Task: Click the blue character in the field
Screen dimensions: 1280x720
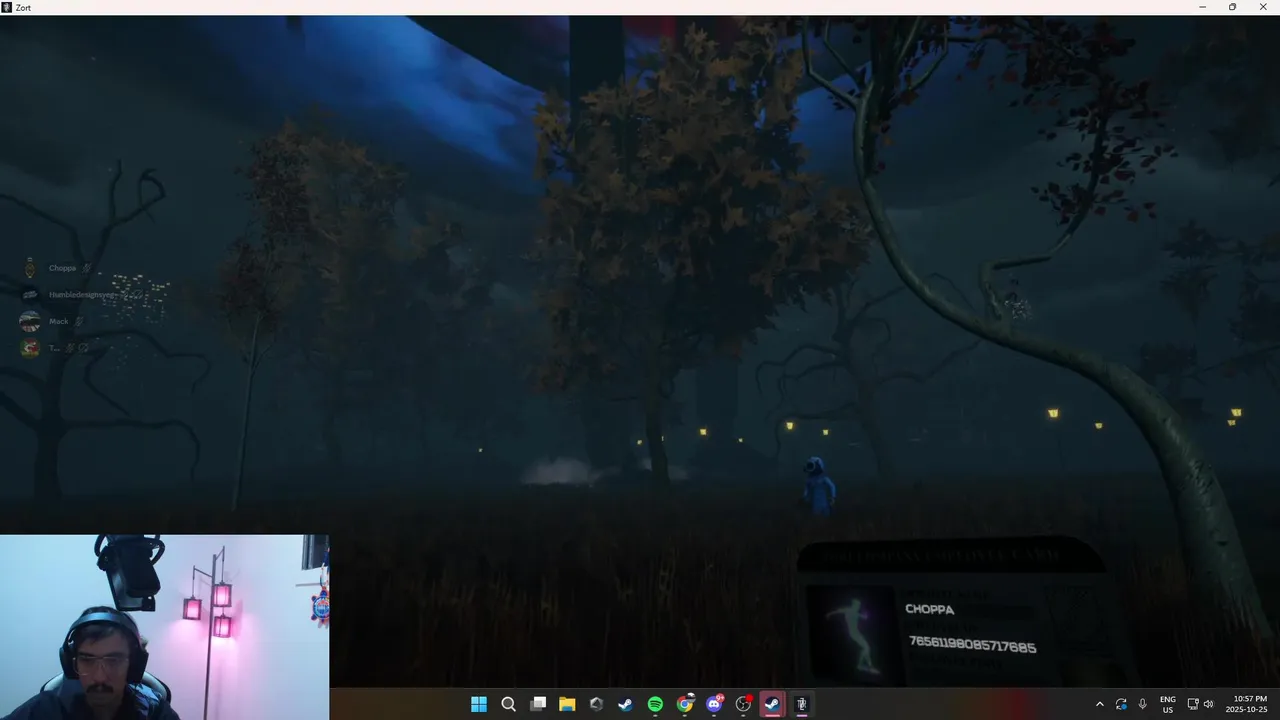Action: (x=818, y=486)
